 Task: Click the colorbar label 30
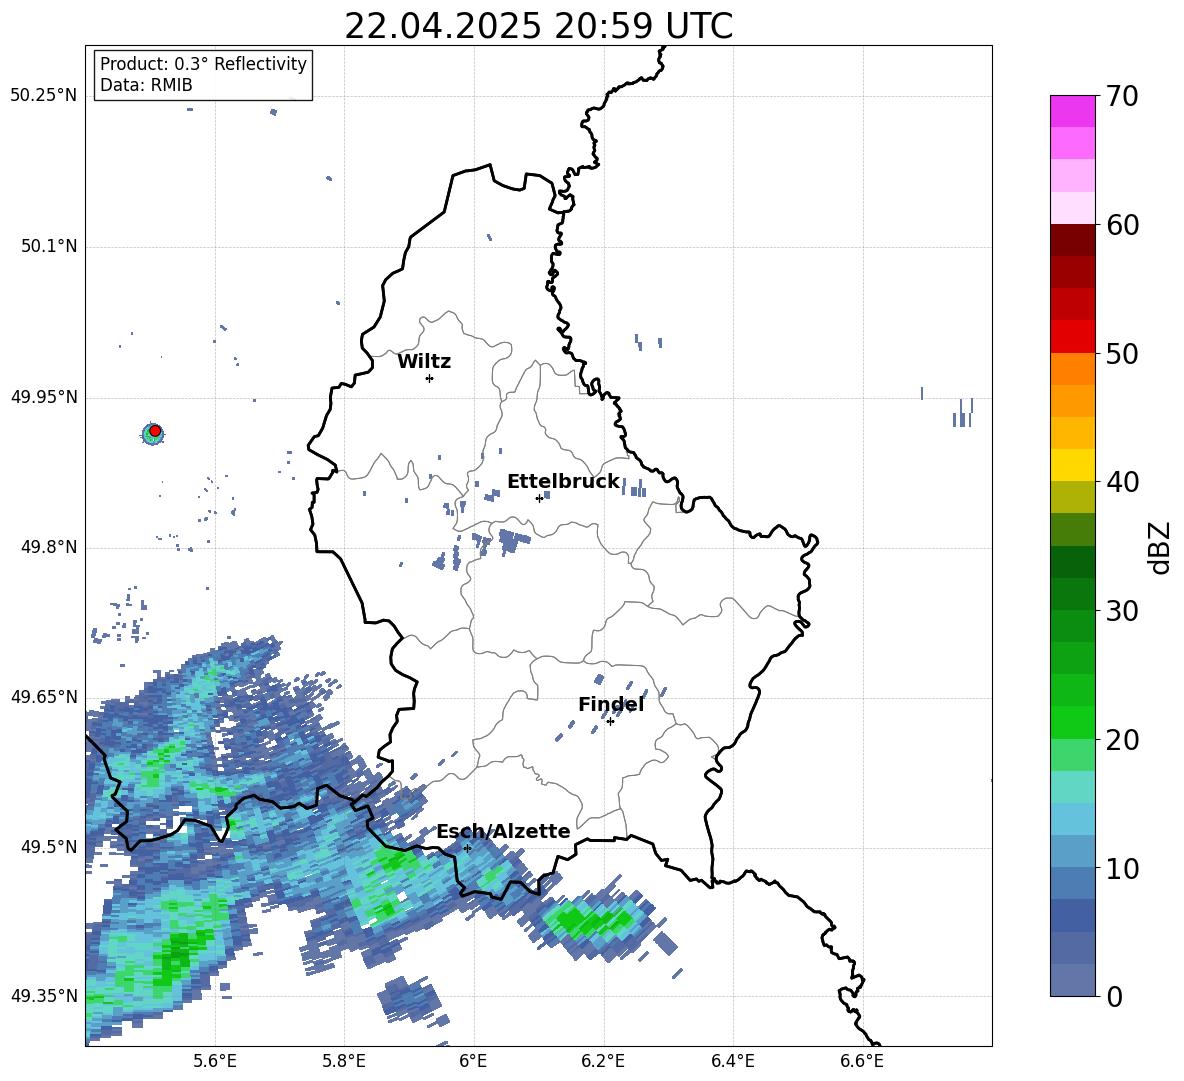[1122, 611]
